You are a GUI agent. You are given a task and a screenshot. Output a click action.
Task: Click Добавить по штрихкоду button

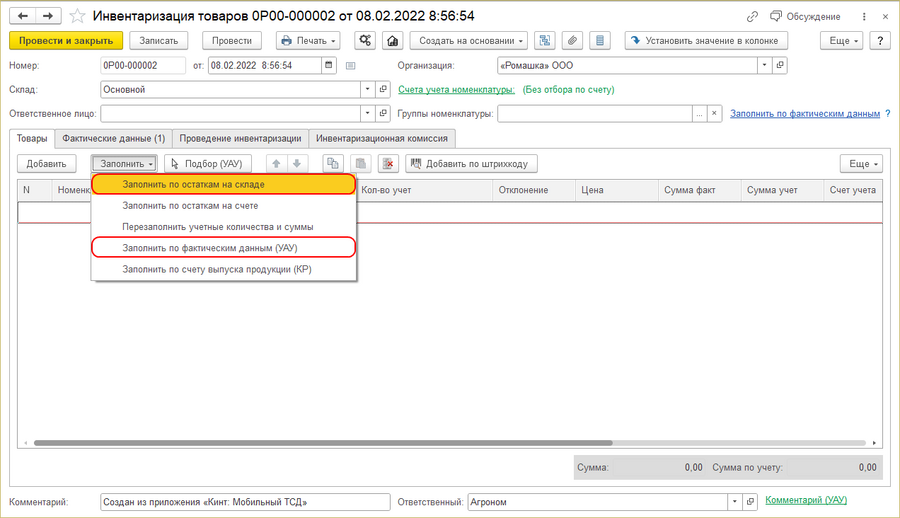(471, 164)
